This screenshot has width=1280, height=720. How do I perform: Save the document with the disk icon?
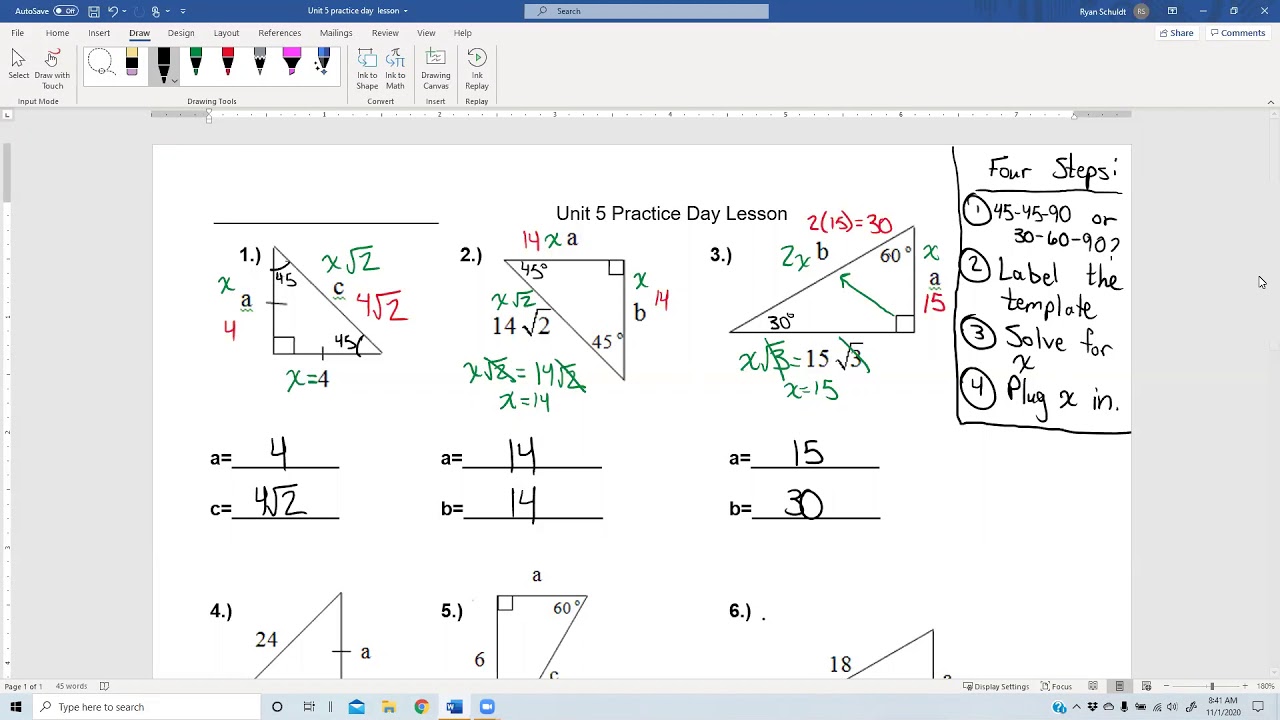tap(94, 11)
